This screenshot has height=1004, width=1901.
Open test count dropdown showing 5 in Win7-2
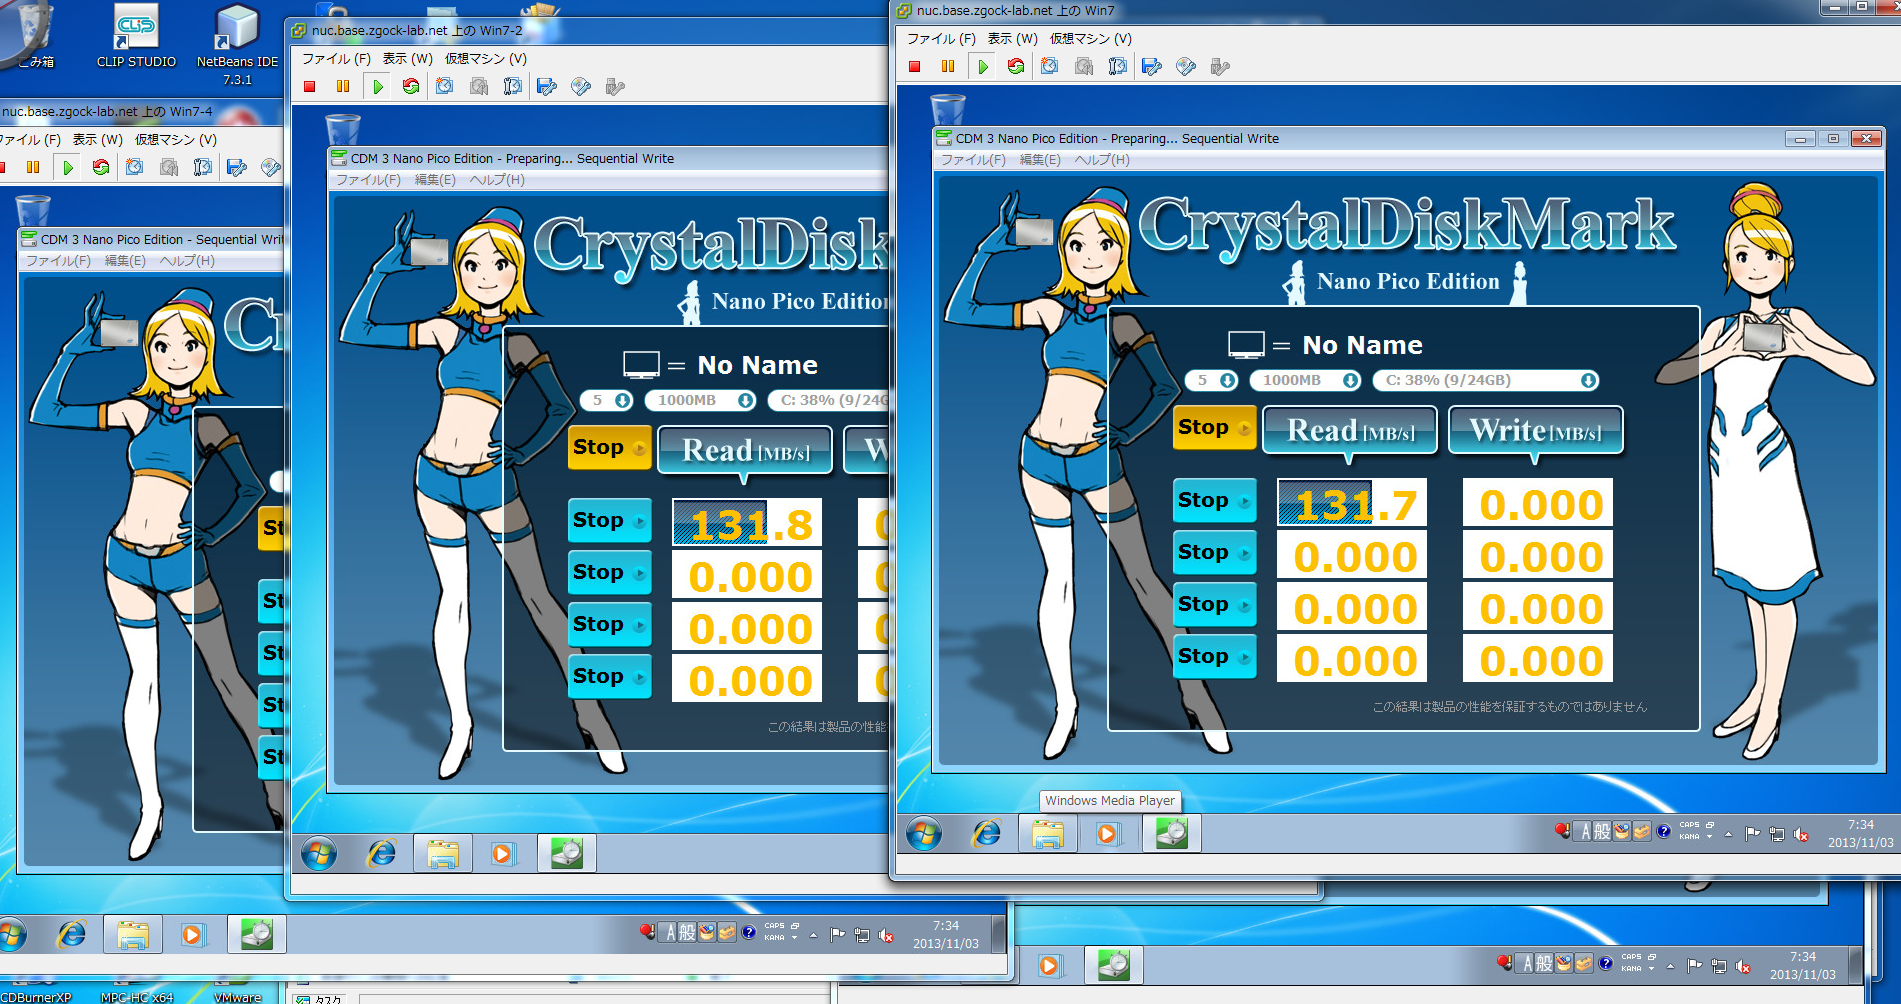607,400
